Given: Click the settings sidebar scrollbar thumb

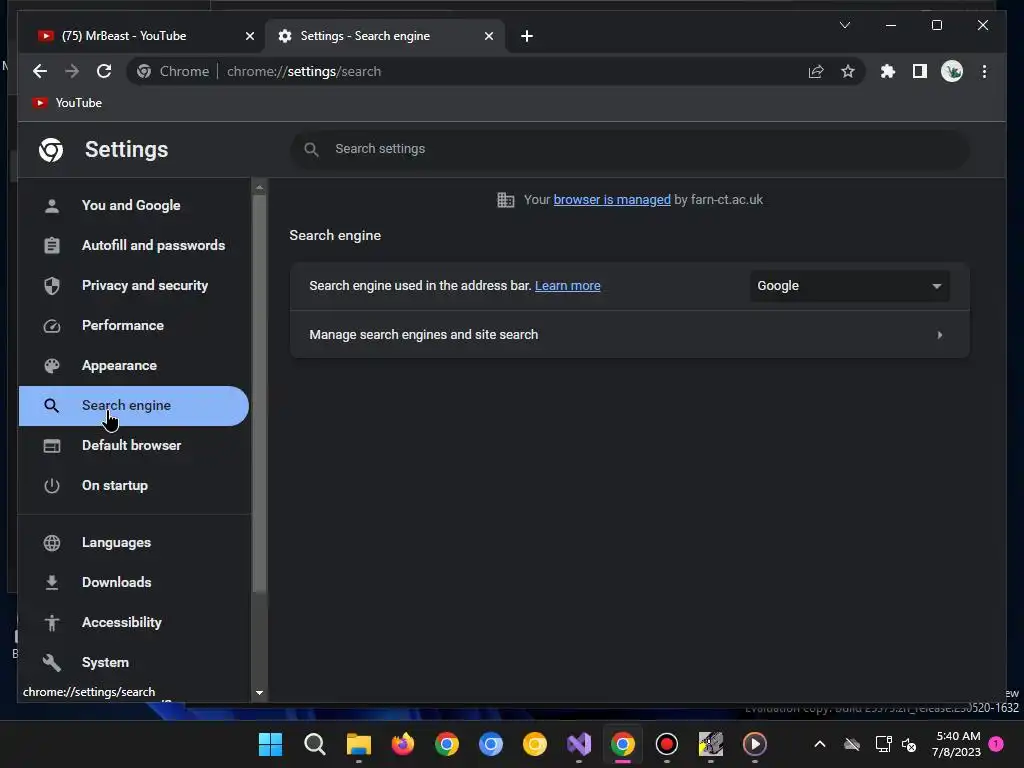Looking at the screenshot, I should 259,393.
